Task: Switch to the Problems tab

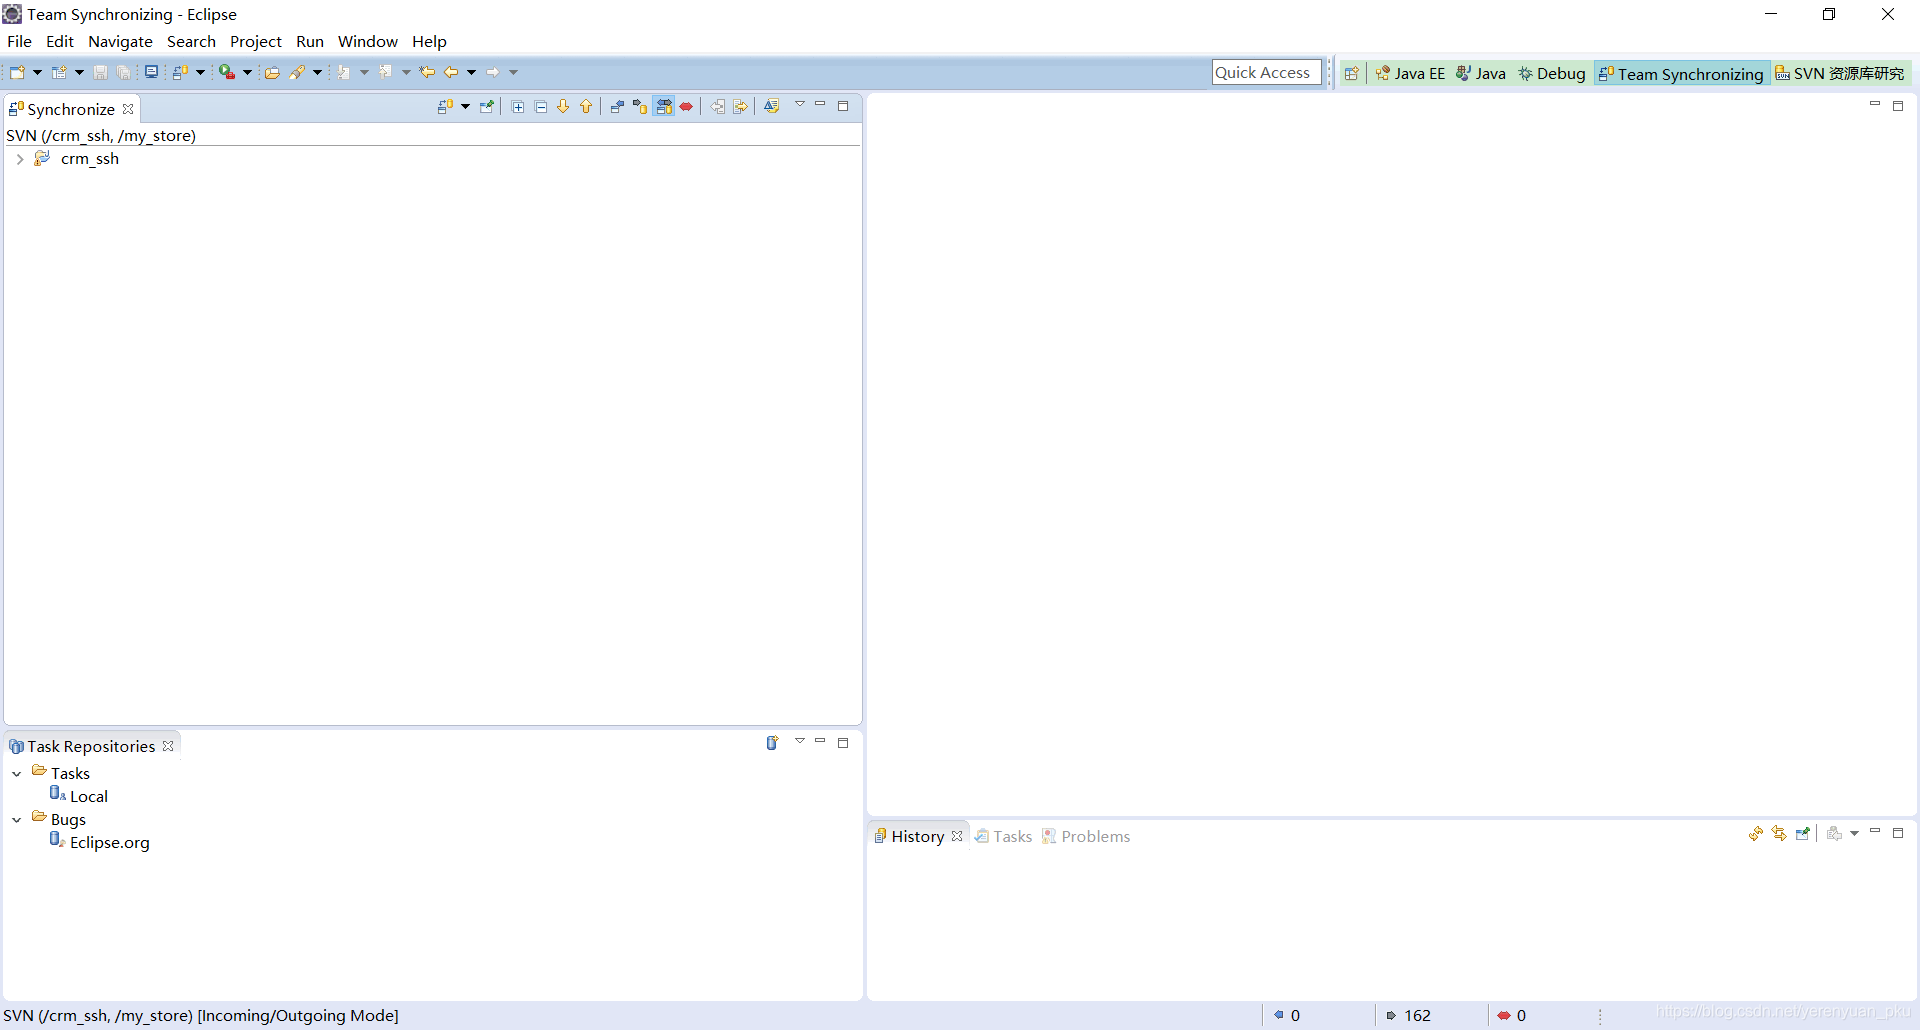Action: click(1086, 836)
